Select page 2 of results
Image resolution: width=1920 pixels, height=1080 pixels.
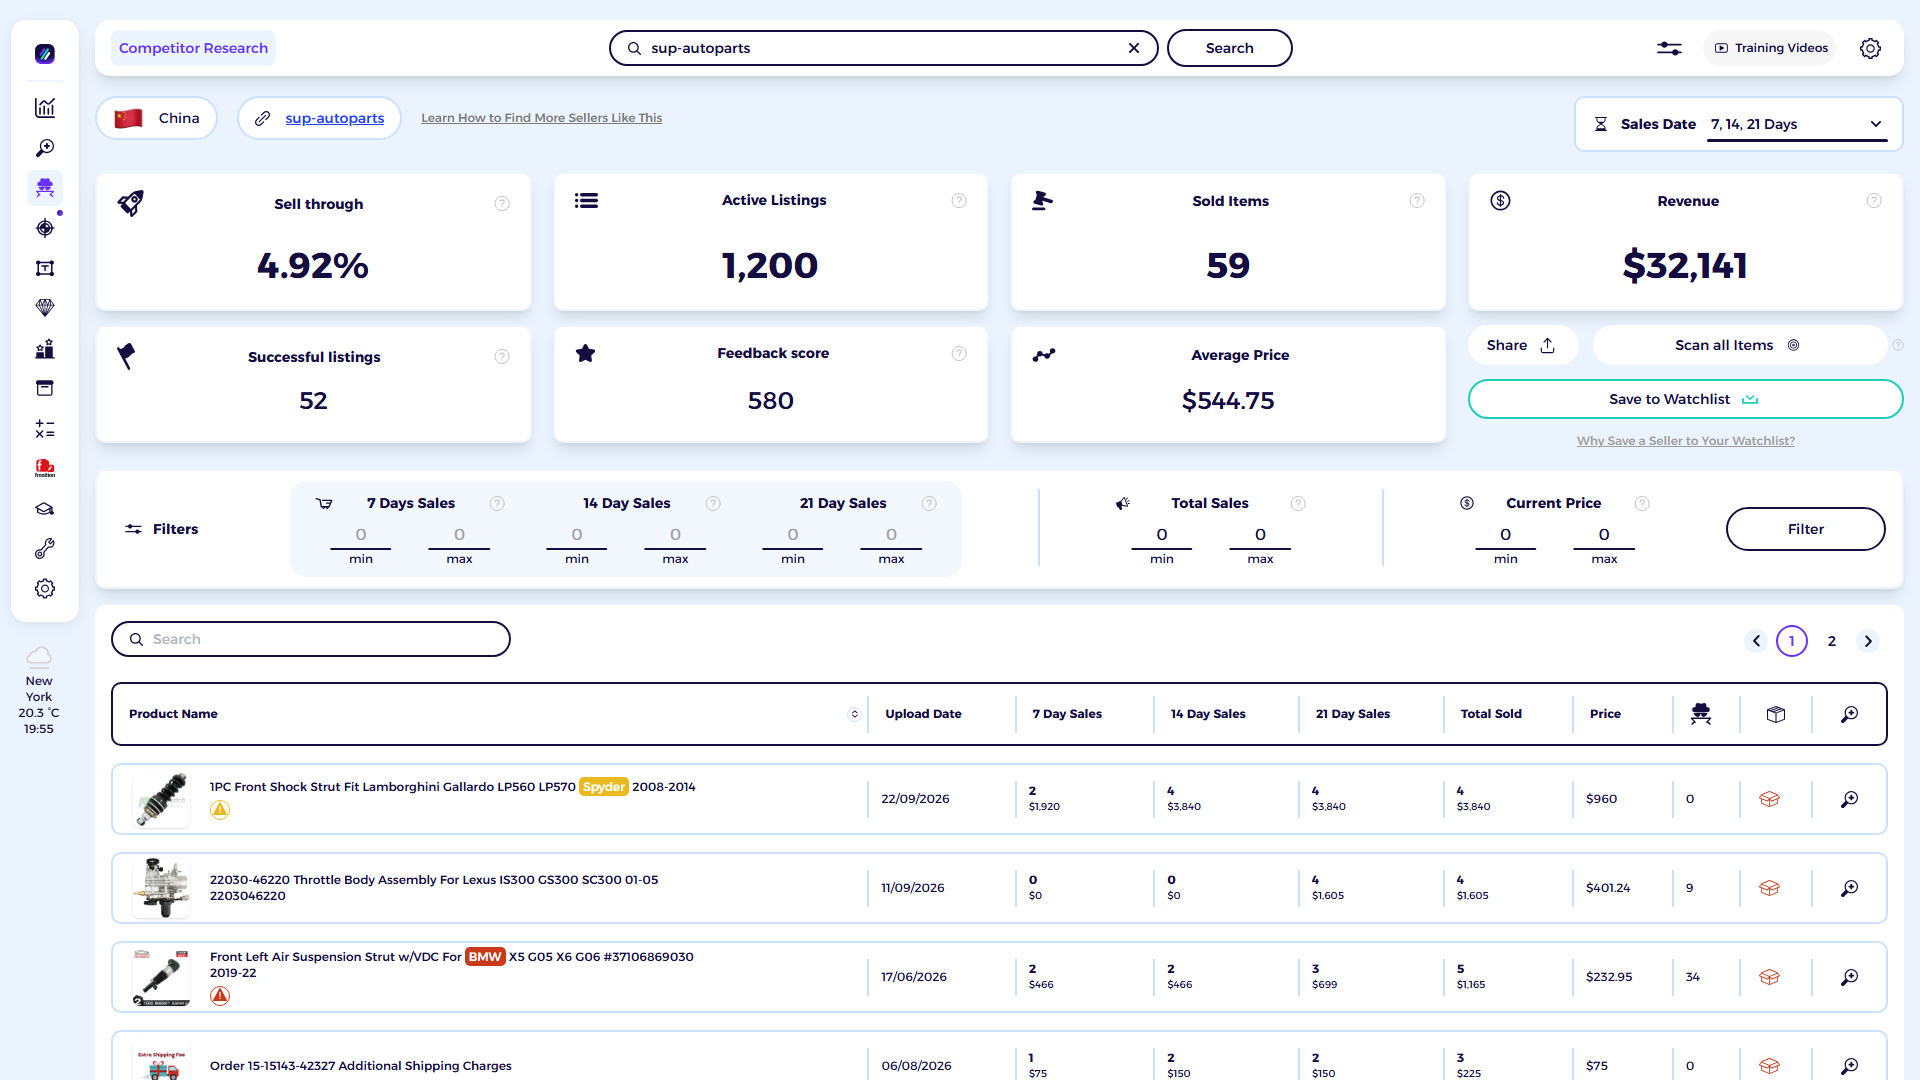tap(1832, 641)
